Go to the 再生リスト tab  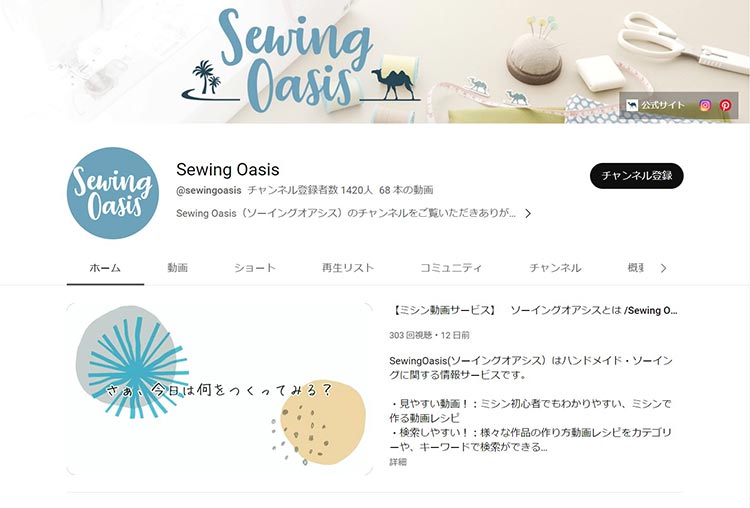tap(348, 268)
